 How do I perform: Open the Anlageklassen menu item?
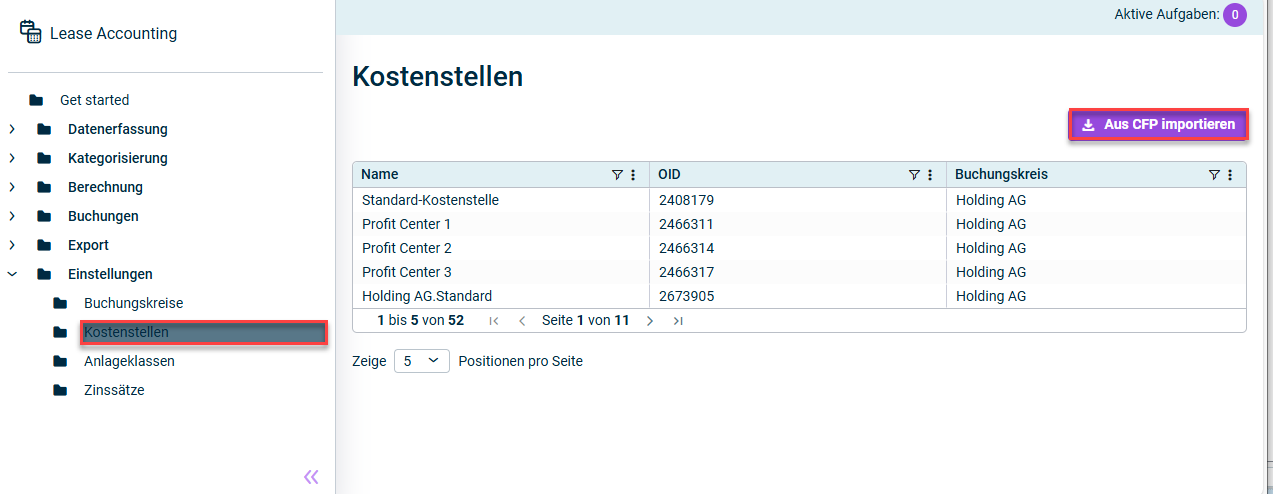pos(129,361)
